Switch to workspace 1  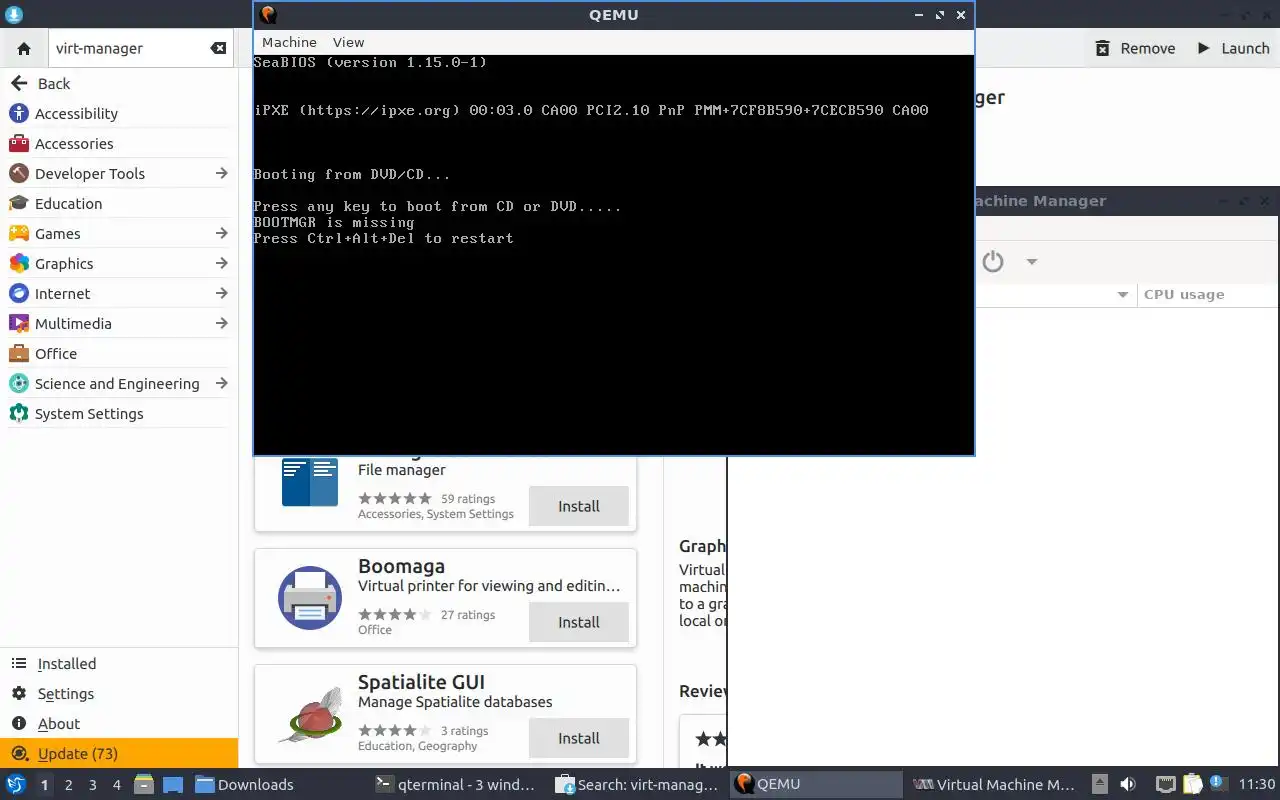pyautogui.click(x=44, y=785)
